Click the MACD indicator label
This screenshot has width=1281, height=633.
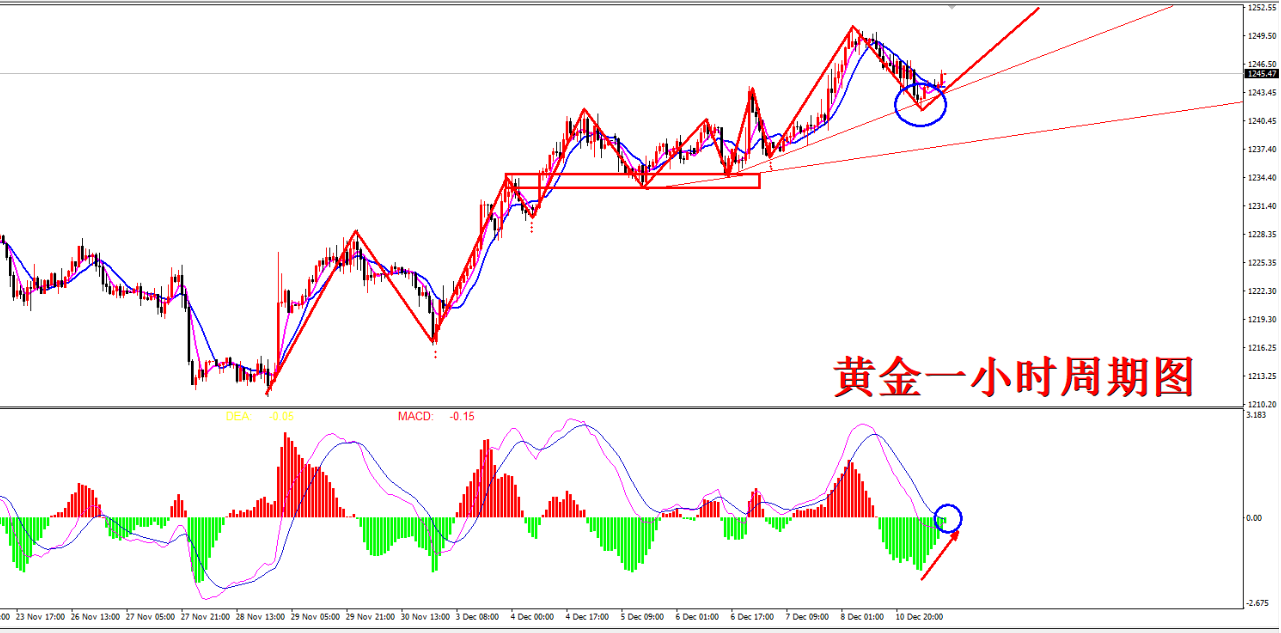click(x=414, y=415)
